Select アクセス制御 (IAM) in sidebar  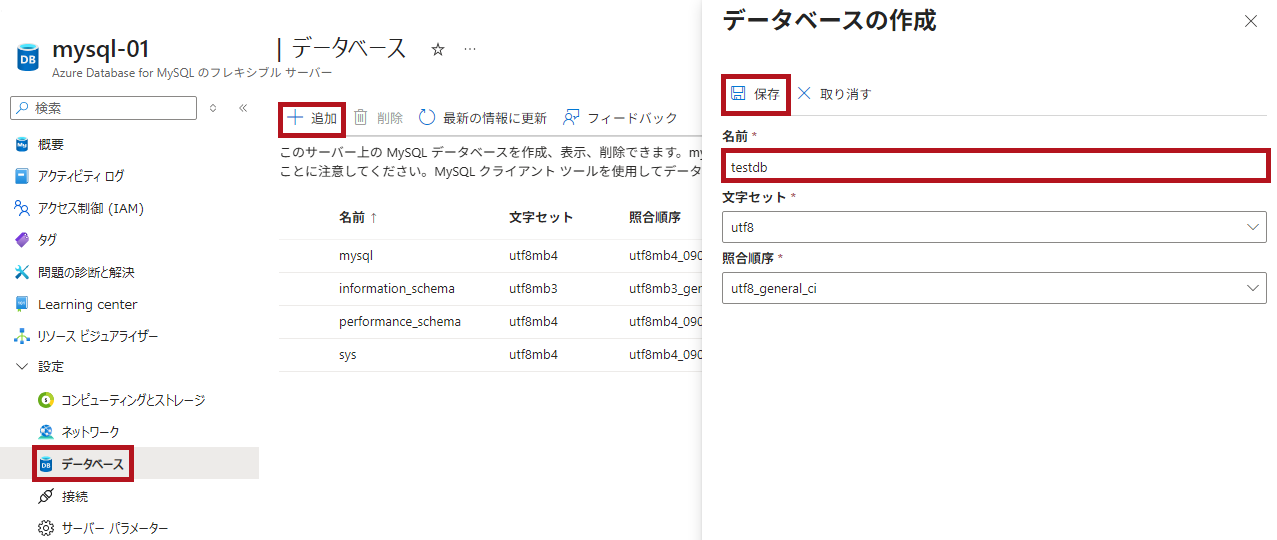(x=90, y=209)
